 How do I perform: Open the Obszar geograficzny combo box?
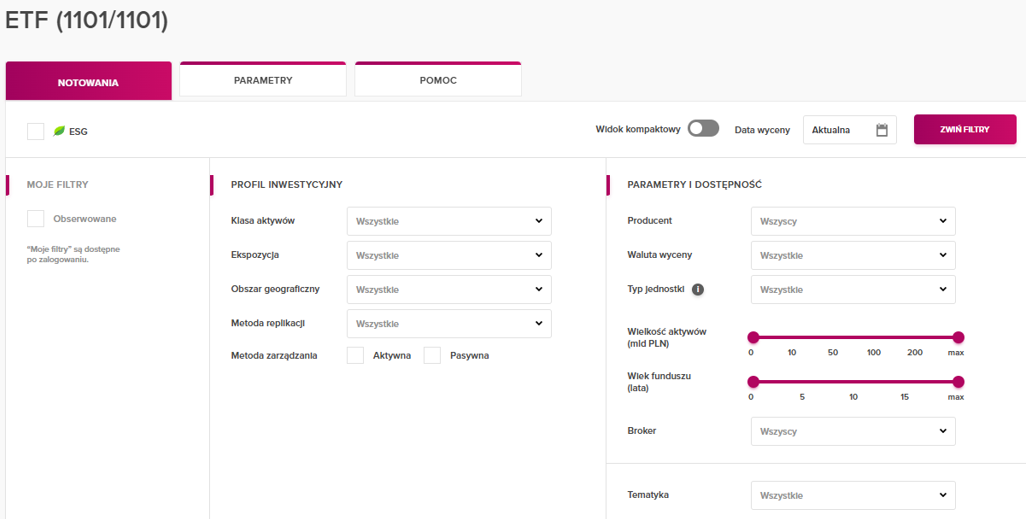(x=449, y=290)
